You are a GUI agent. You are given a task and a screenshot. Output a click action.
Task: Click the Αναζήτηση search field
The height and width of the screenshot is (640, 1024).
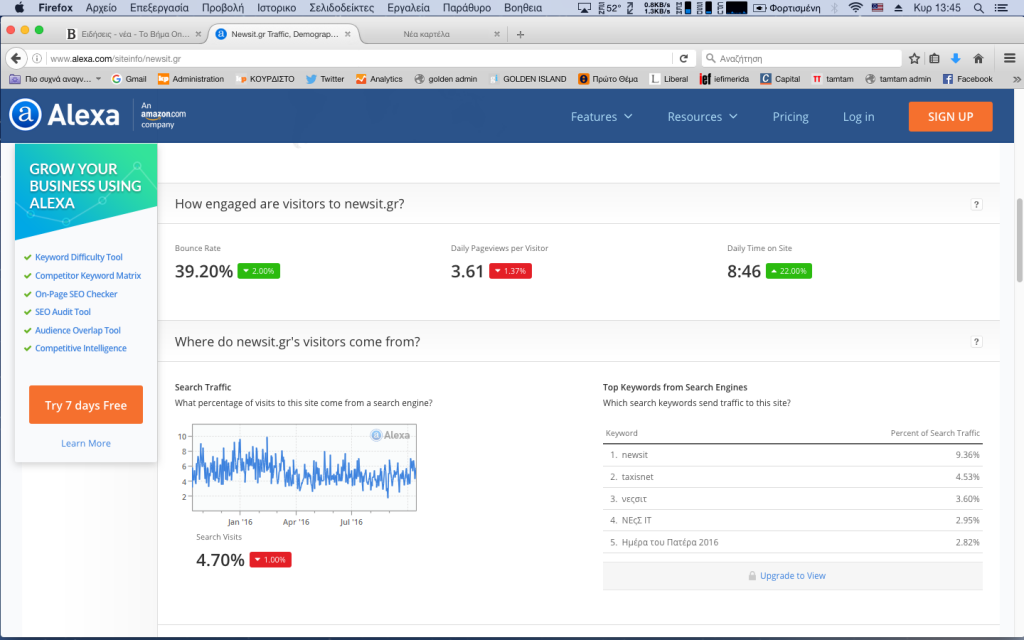[802, 58]
